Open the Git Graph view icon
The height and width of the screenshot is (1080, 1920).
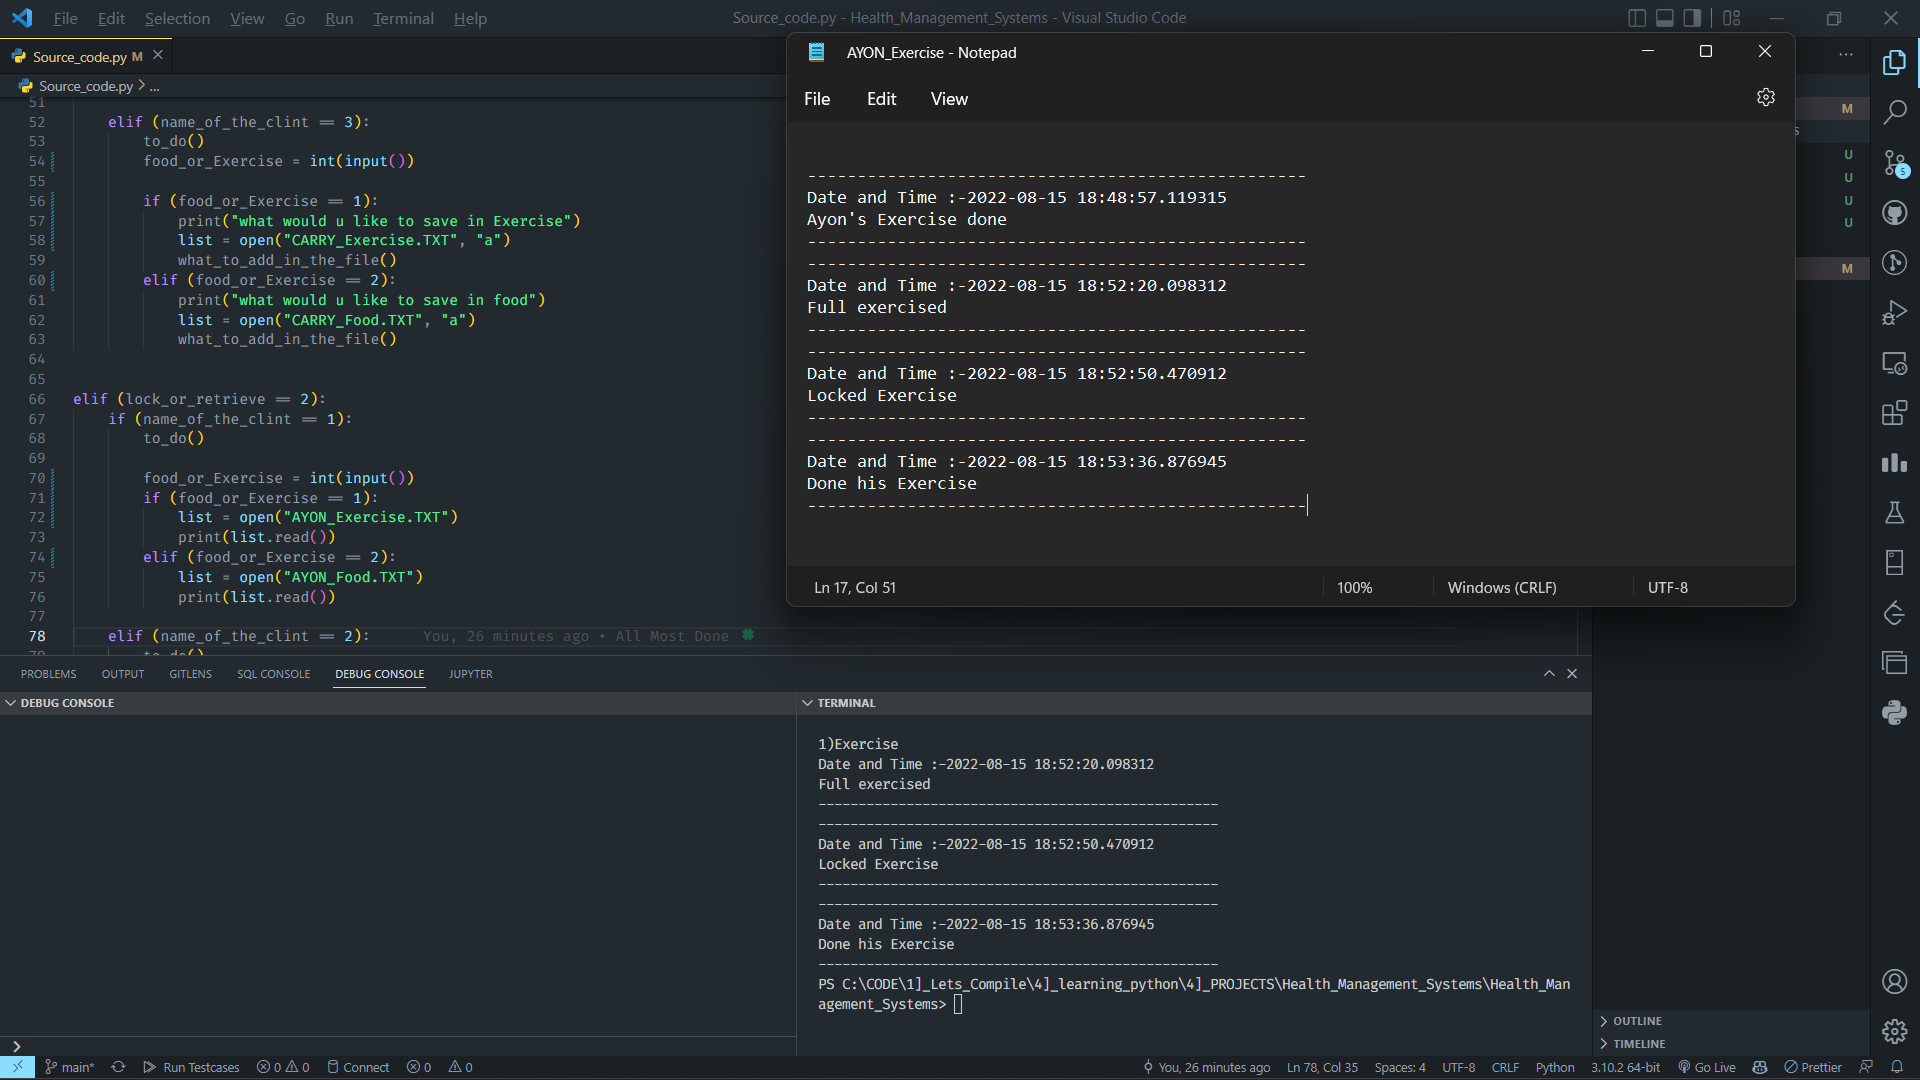click(1894, 263)
